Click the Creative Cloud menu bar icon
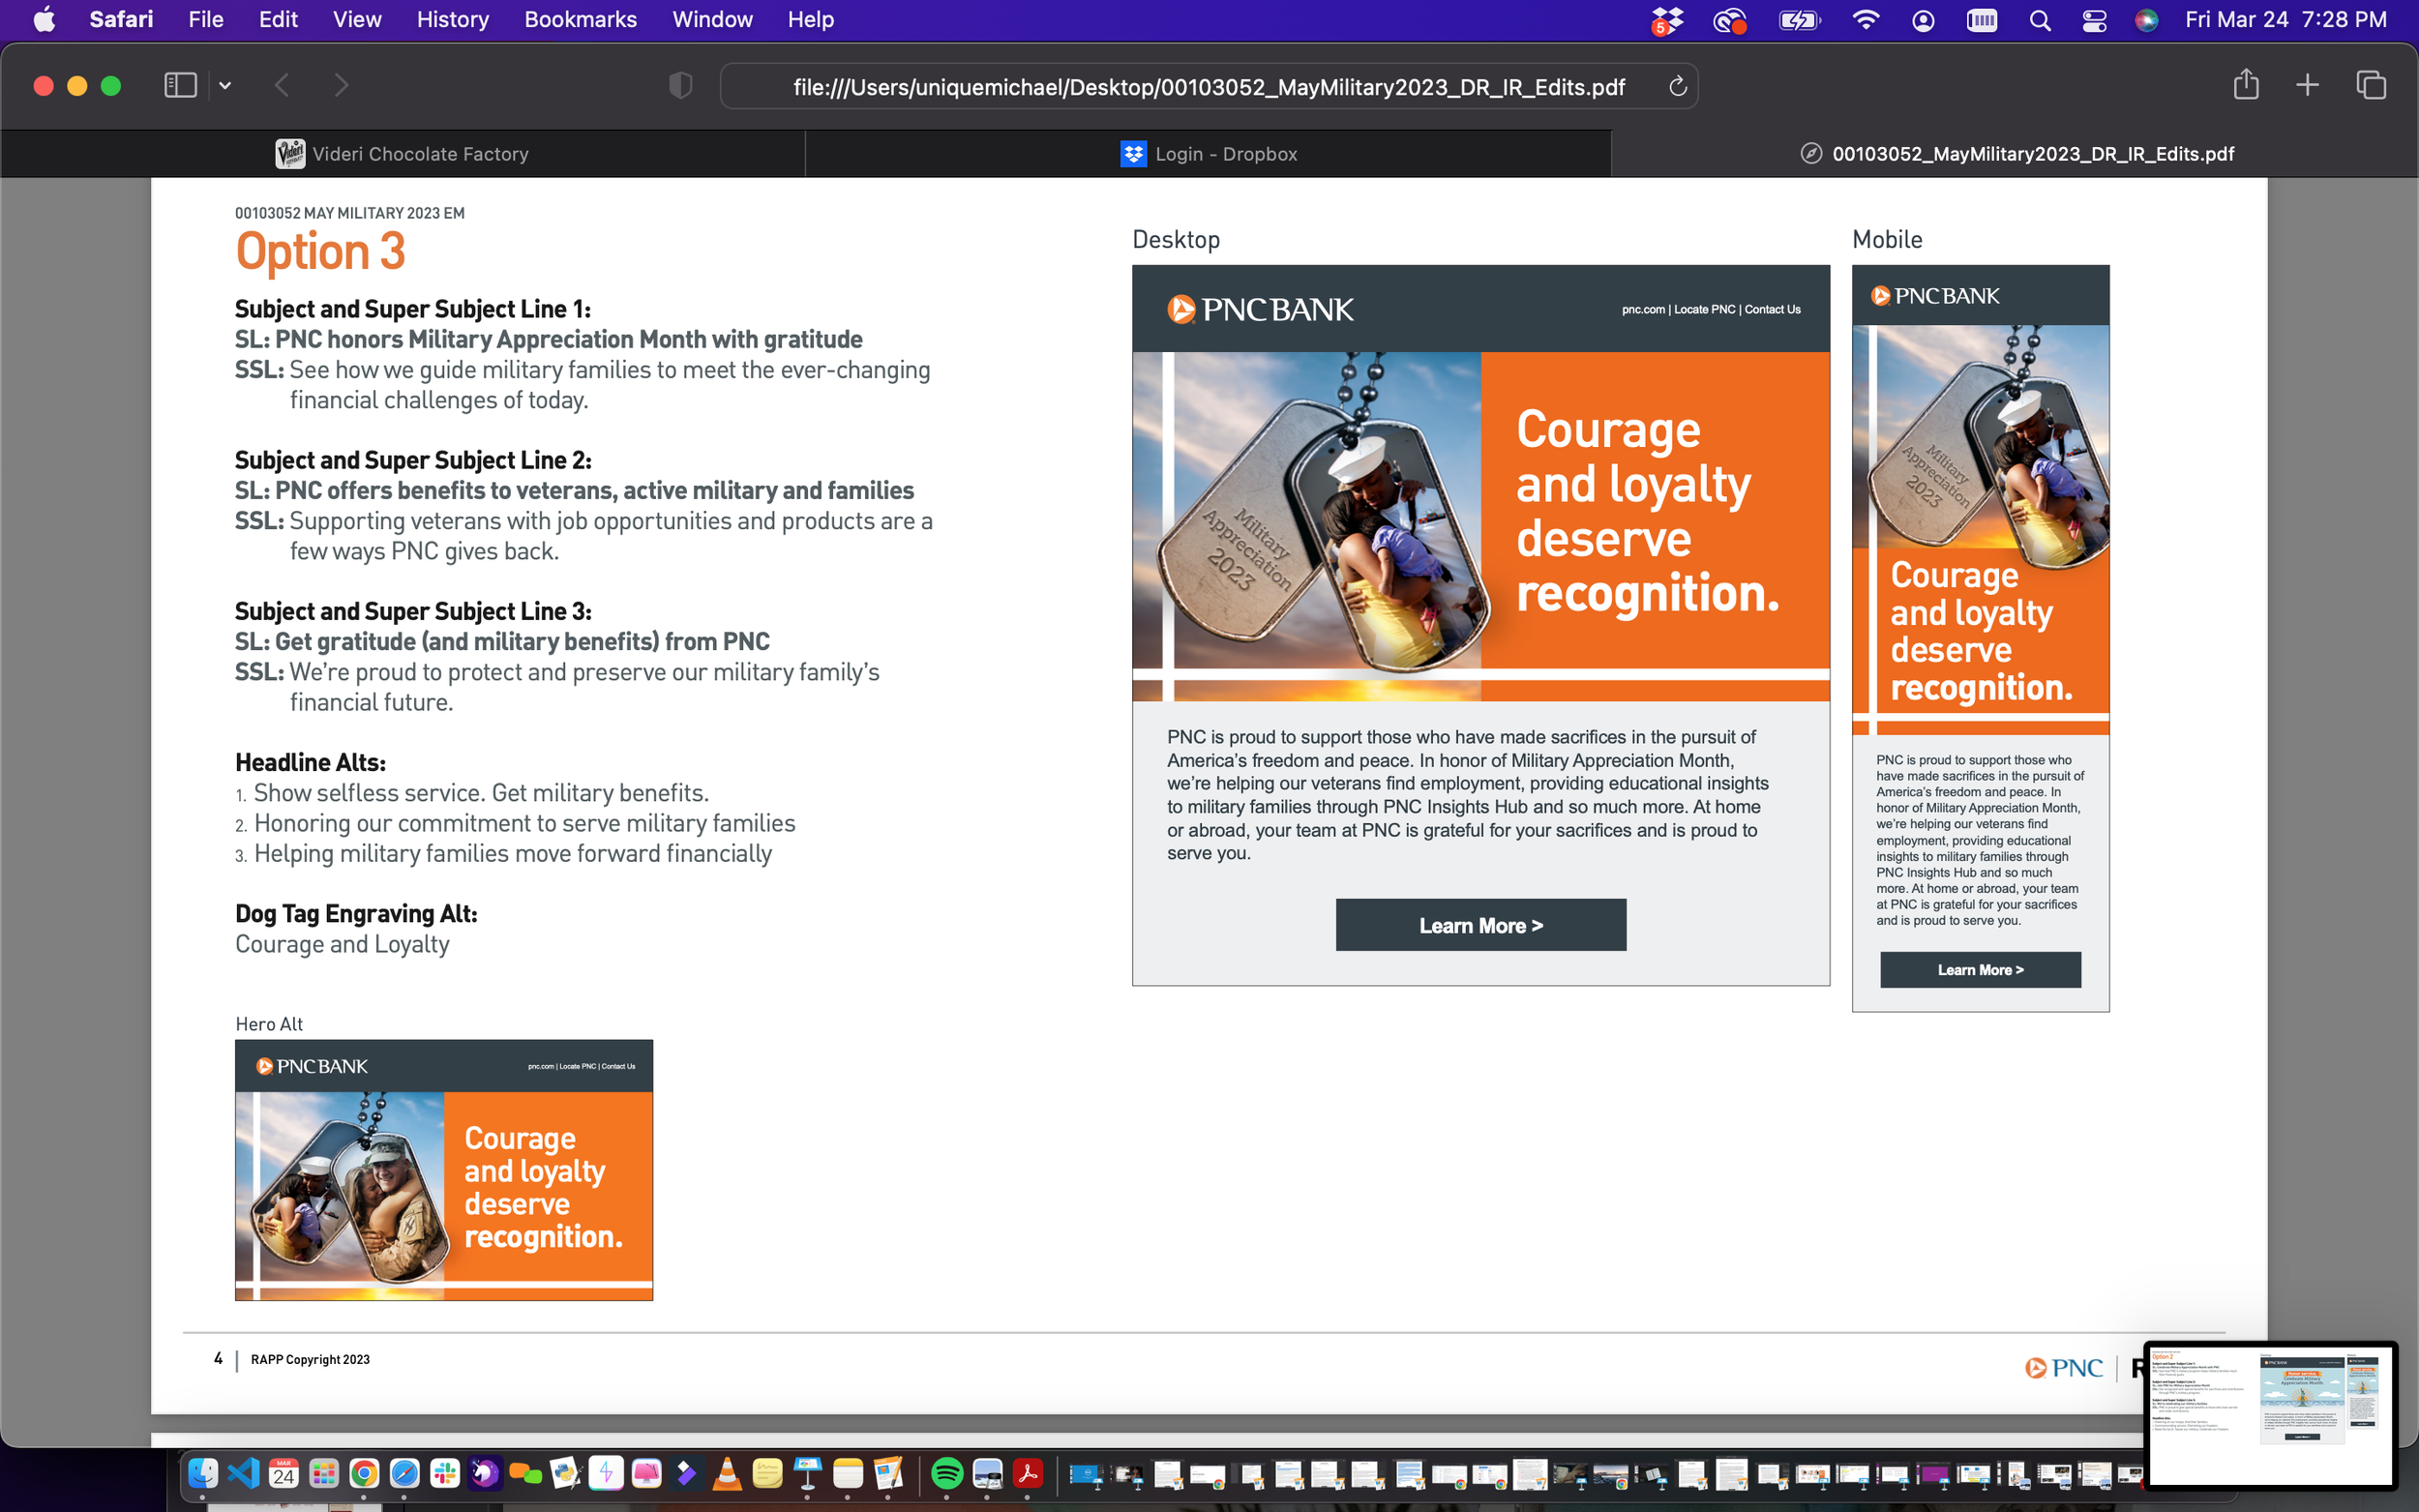 coord(1729,20)
